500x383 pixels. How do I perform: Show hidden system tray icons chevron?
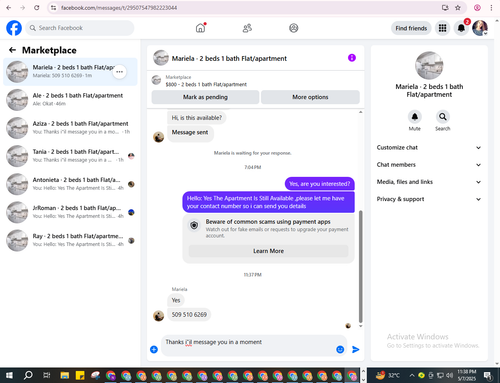[x=412, y=376]
